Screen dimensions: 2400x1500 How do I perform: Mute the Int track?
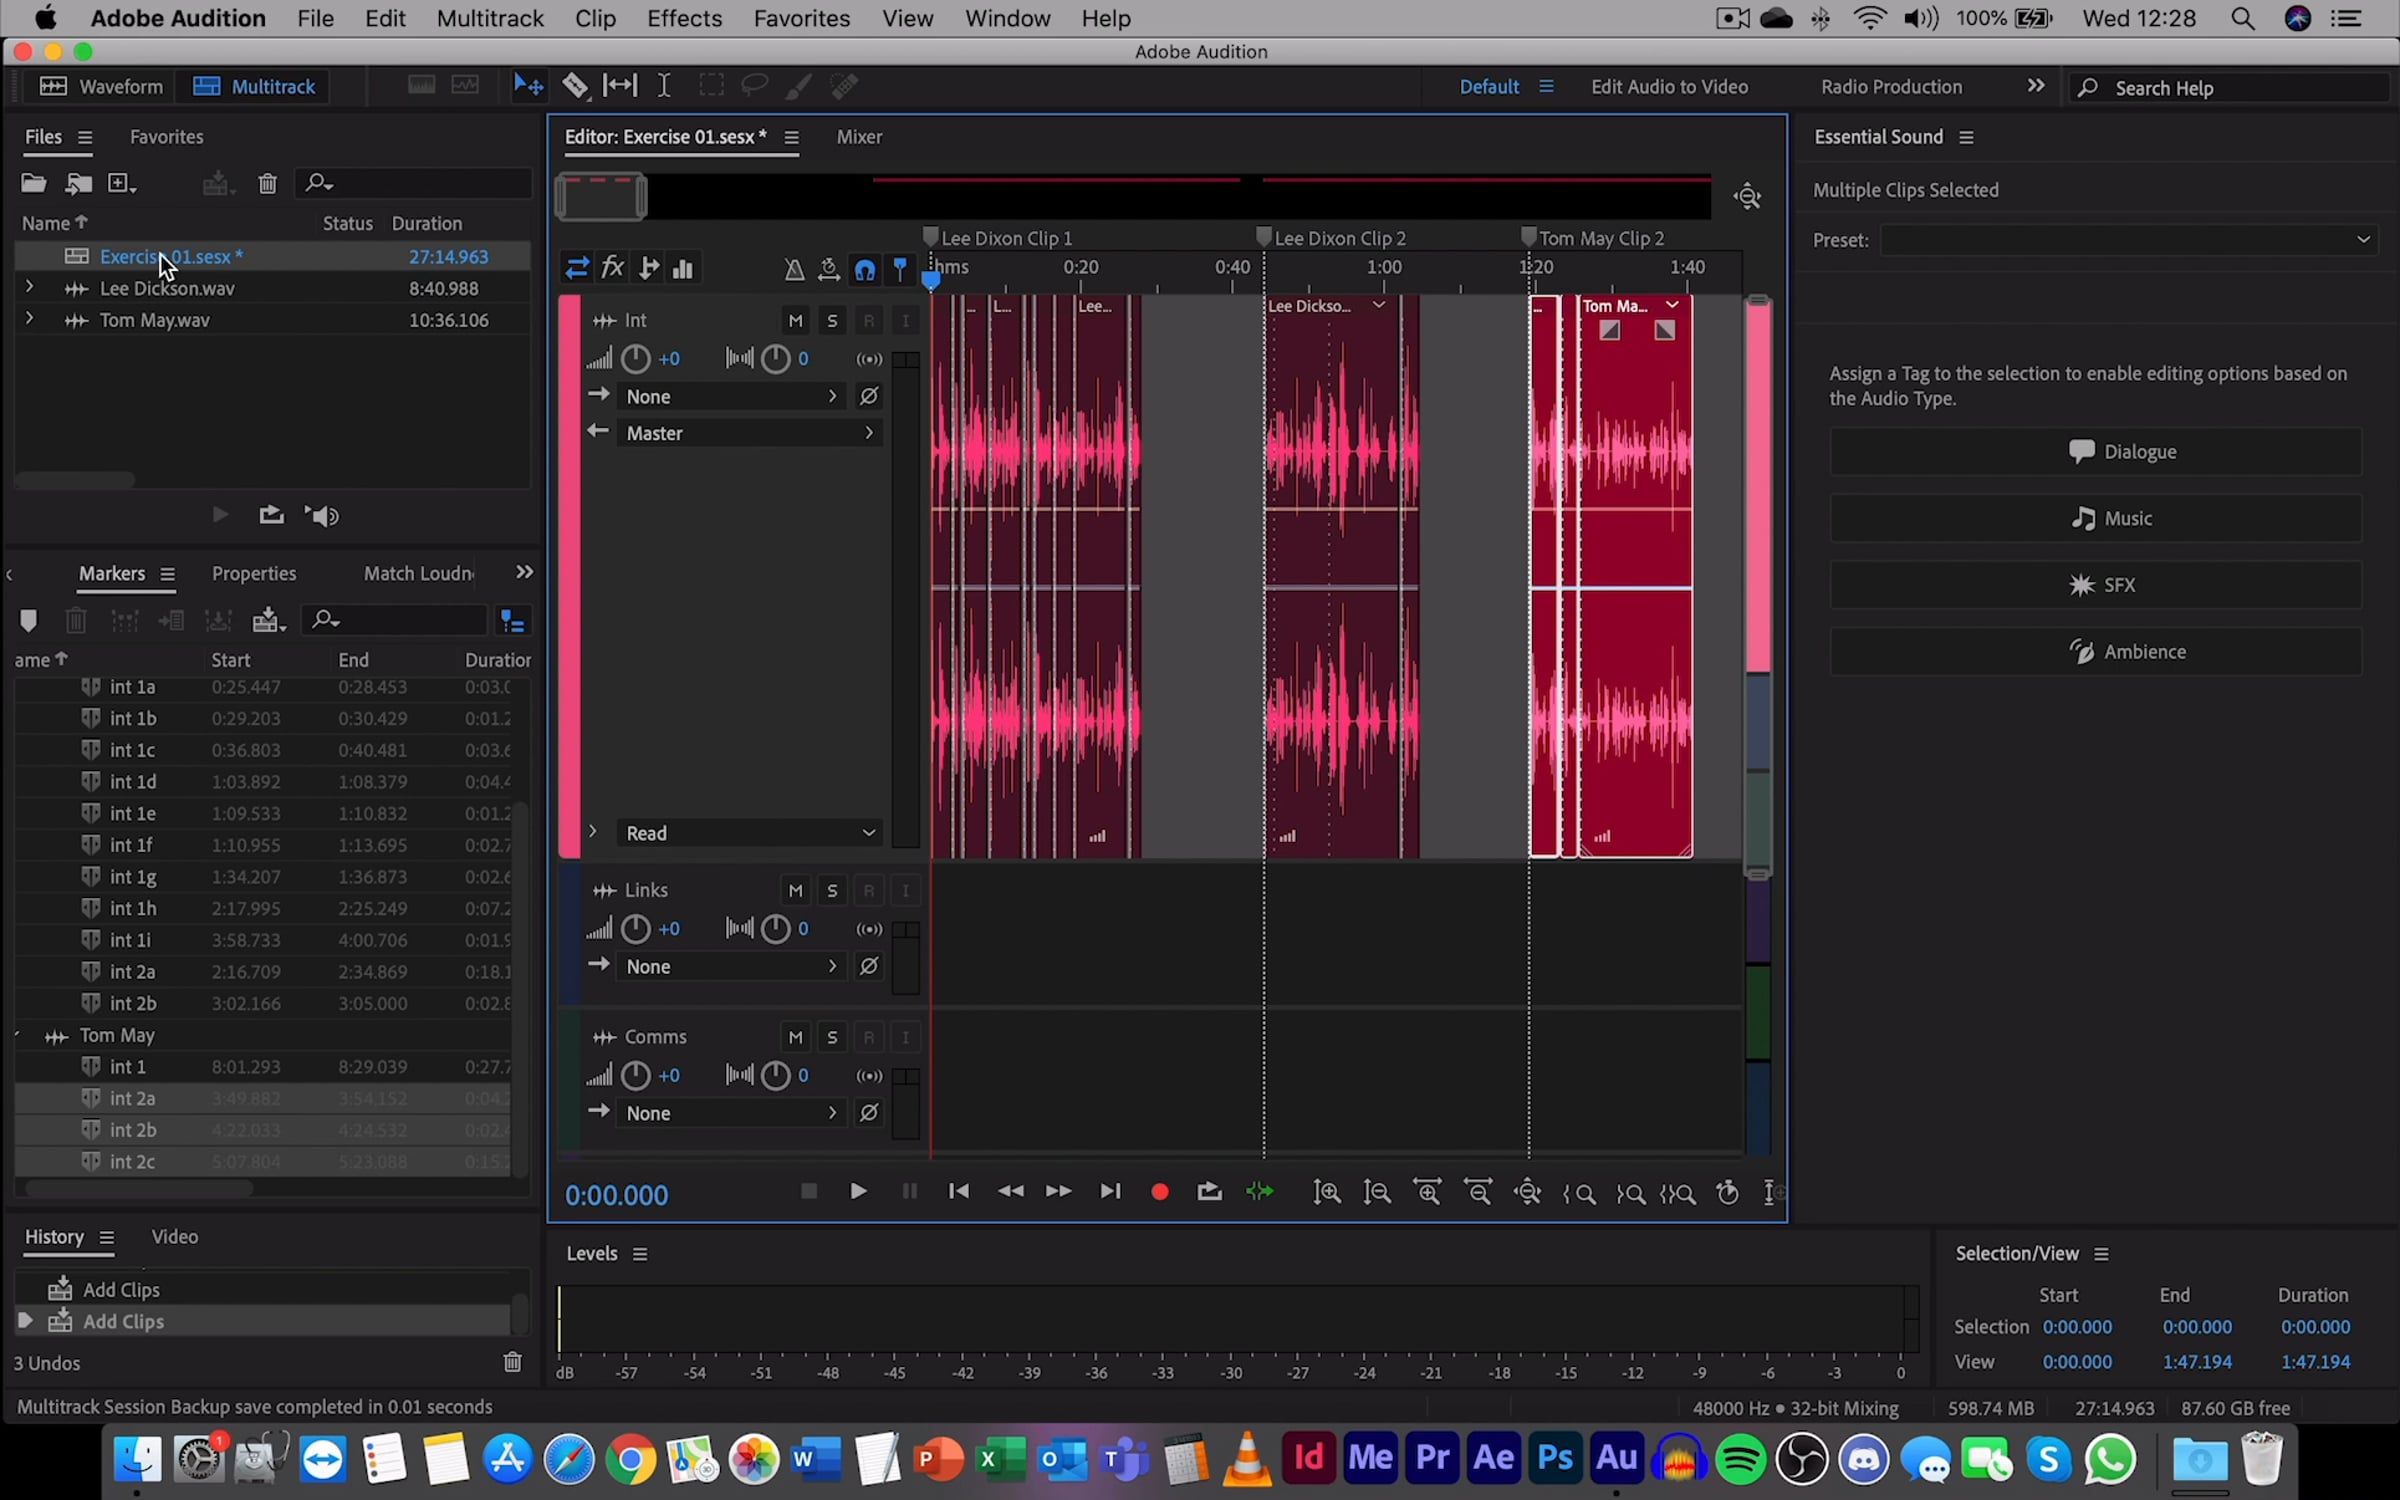(x=795, y=321)
